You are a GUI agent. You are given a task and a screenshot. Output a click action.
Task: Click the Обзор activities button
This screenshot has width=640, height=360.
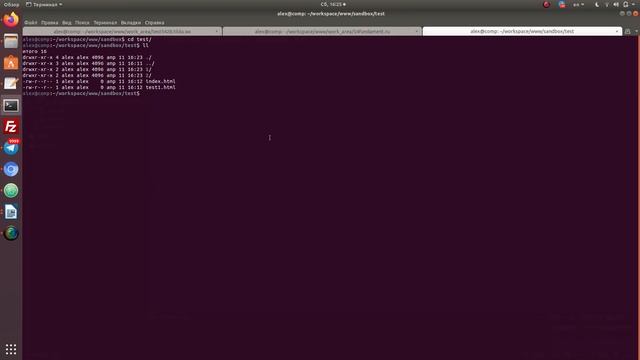11,4
